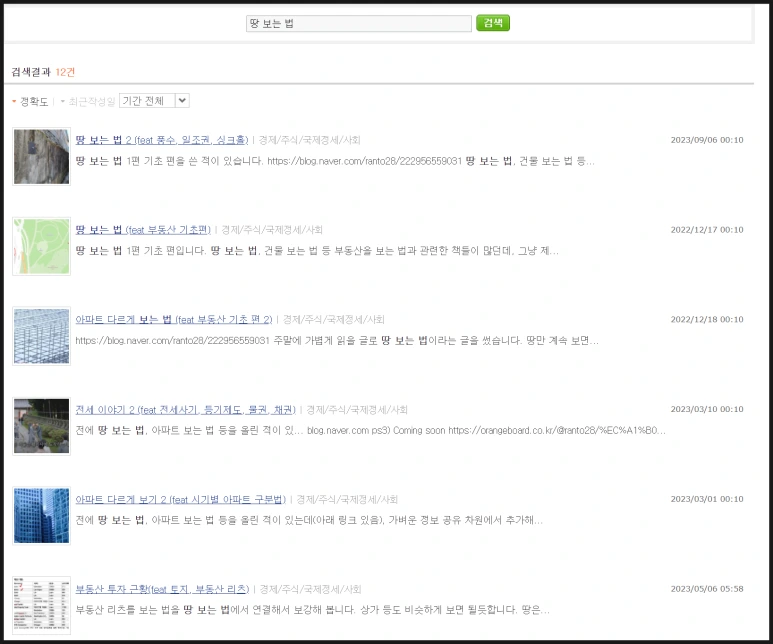Click the date 2022/12/17 00:10
773x644 pixels.
coord(707,230)
